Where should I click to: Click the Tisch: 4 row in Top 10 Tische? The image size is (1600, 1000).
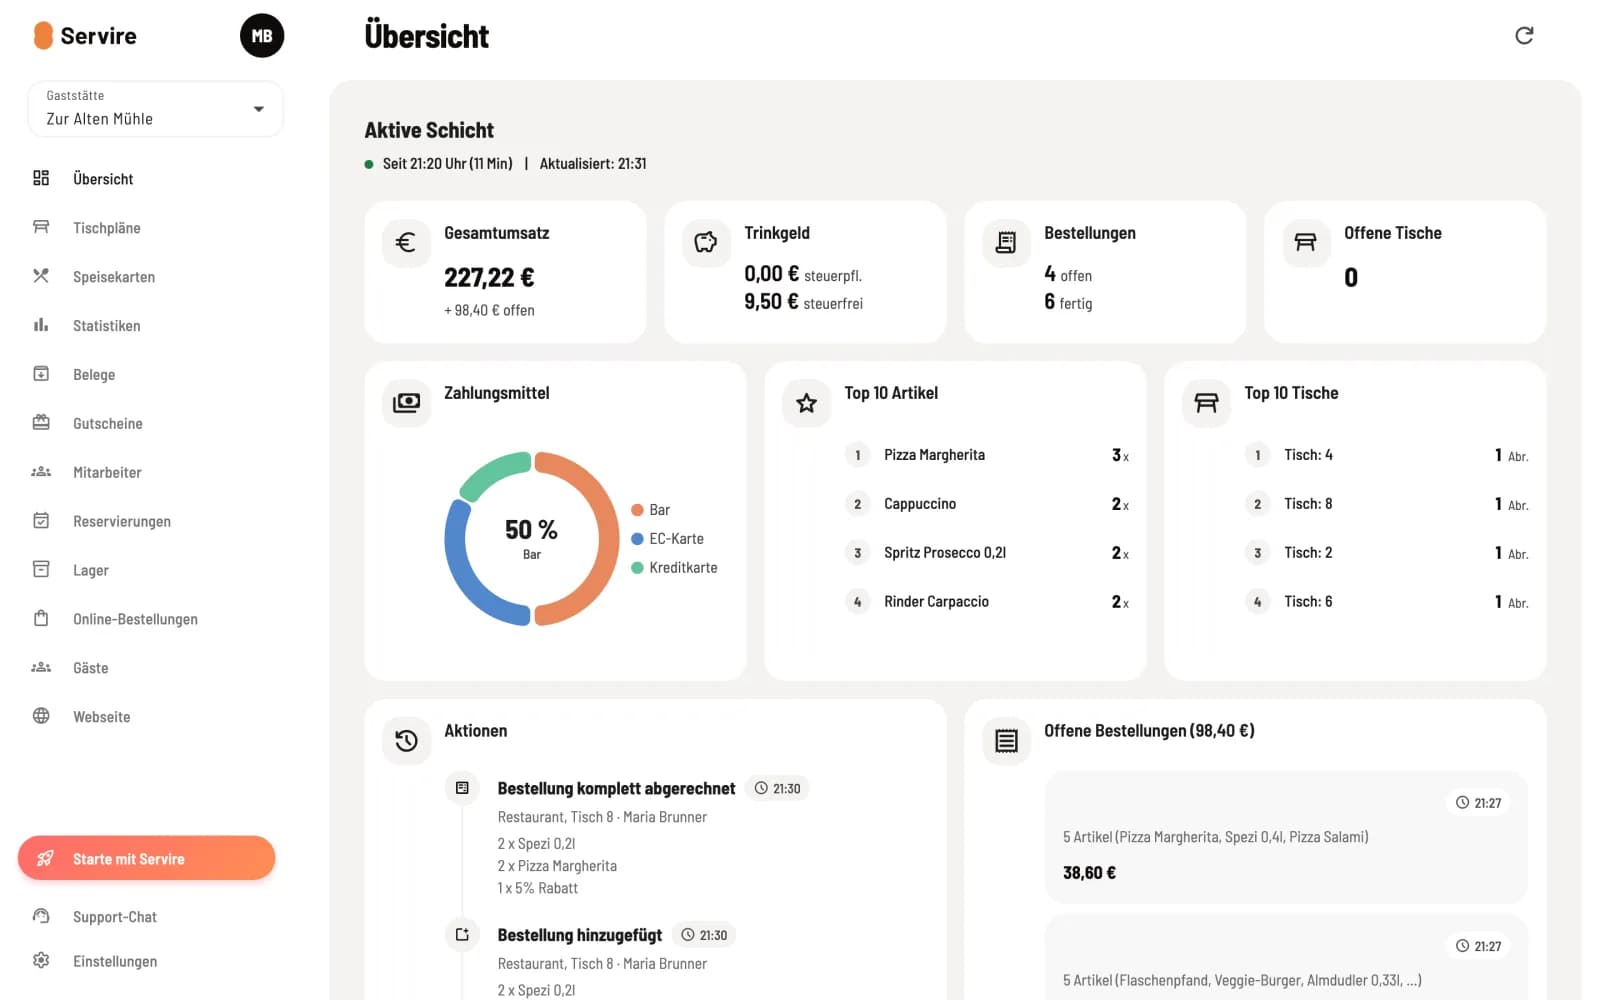click(1387, 455)
